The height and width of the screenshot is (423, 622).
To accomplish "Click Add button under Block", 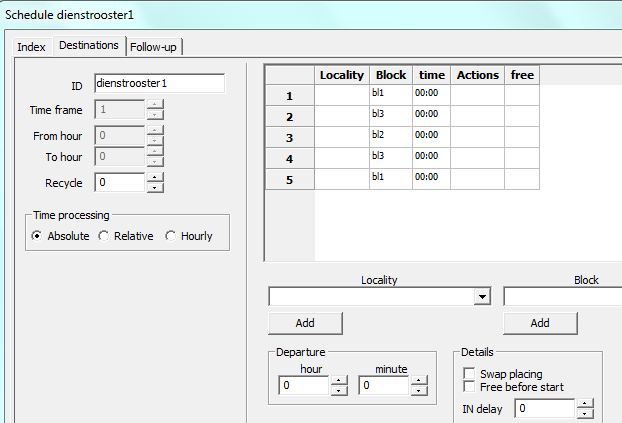I will point(540,323).
